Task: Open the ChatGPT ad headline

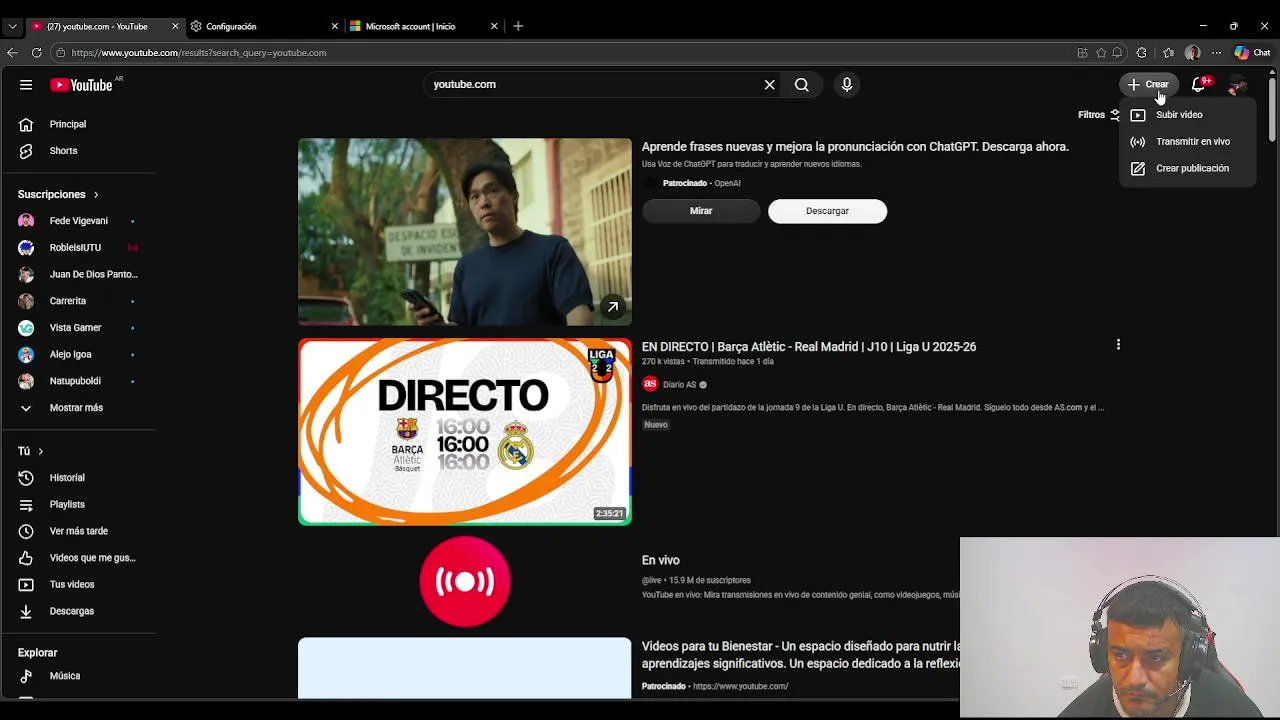Action: pos(855,147)
